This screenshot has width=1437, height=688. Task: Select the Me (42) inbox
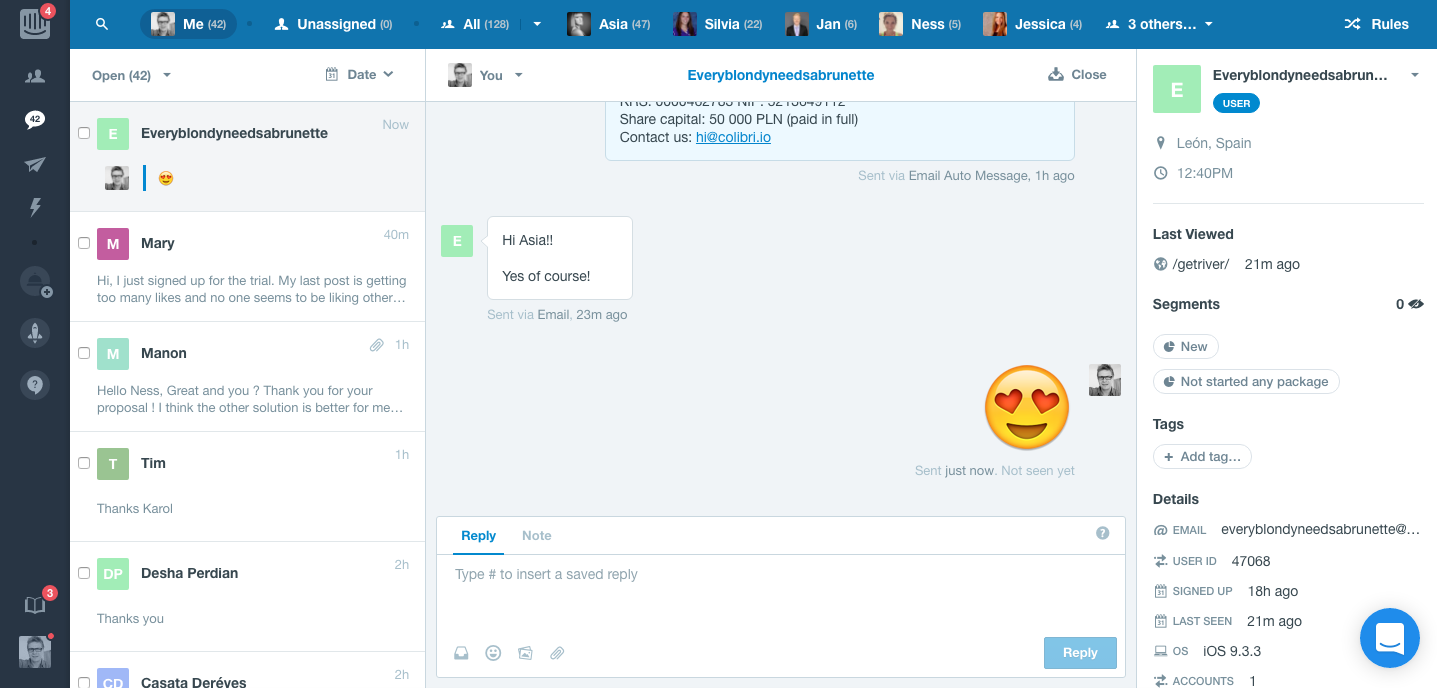click(x=188, y=24)
